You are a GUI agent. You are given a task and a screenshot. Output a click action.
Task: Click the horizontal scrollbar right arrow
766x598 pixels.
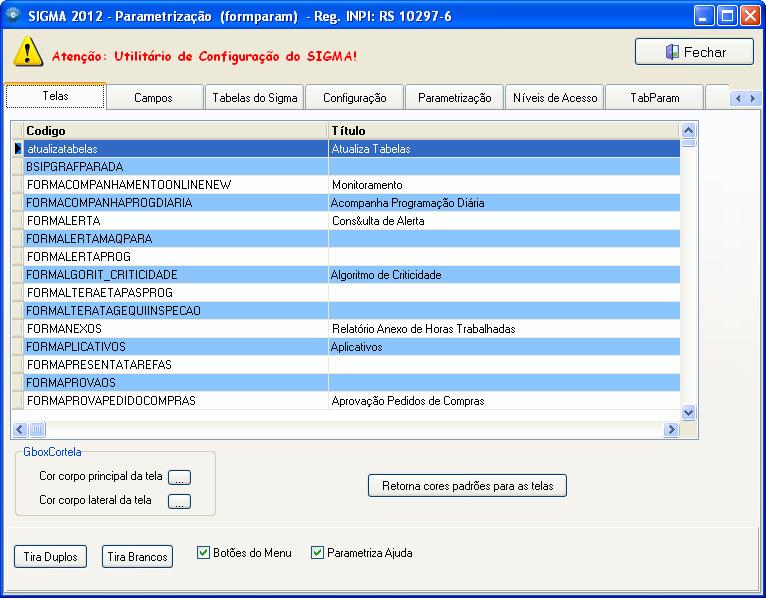[671, 429]
